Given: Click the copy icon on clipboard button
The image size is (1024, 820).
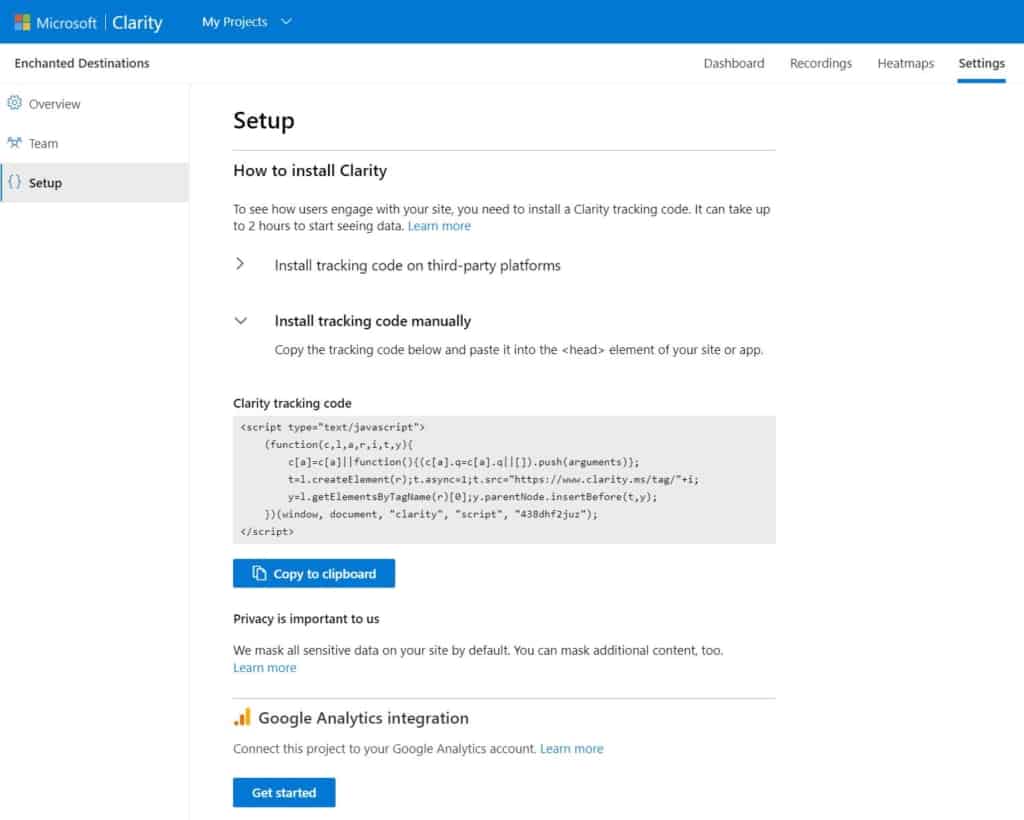Looking at the screenshot, I should [x=259, y=574].
